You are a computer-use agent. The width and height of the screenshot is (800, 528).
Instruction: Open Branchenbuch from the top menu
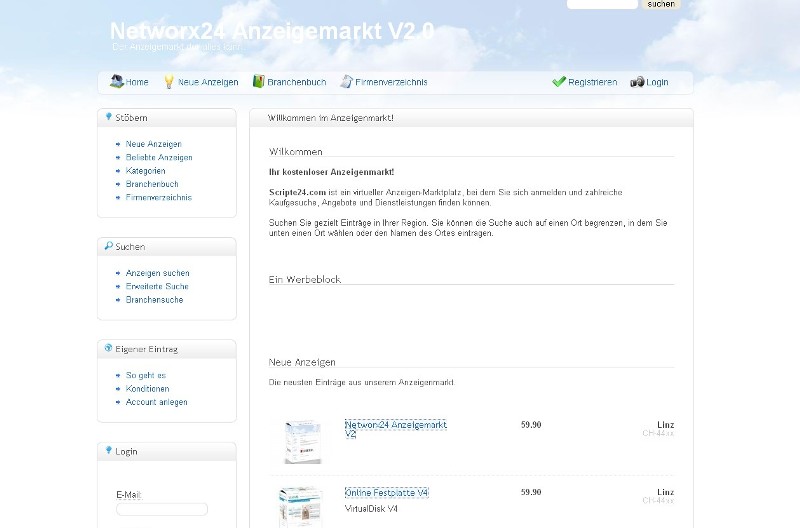click(296, 82)
